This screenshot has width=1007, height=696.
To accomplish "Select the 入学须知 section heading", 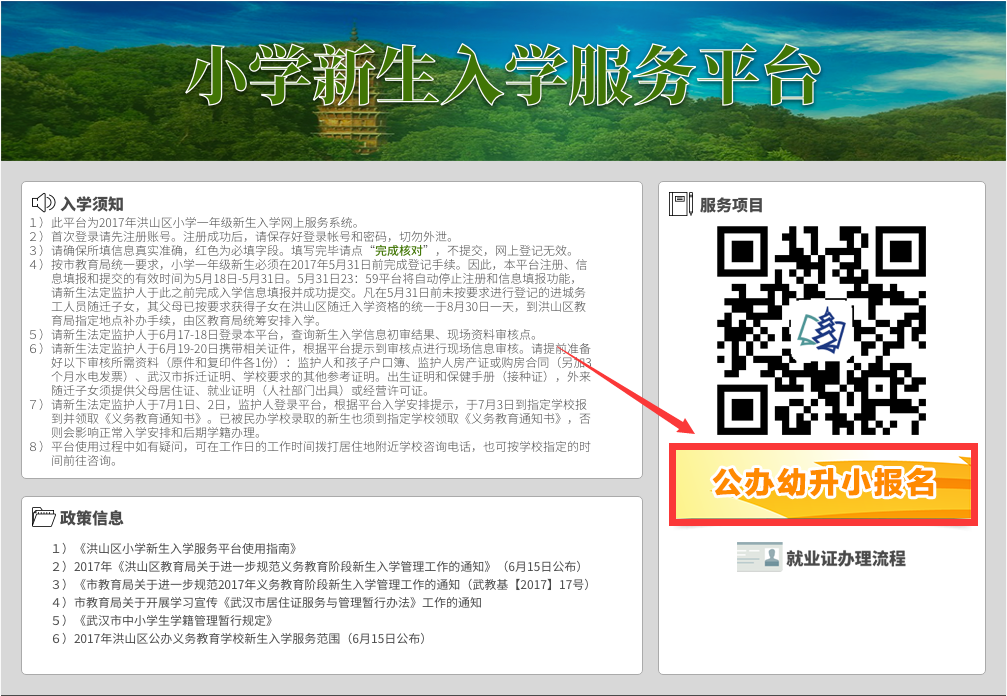I will (x=92, y=204).
